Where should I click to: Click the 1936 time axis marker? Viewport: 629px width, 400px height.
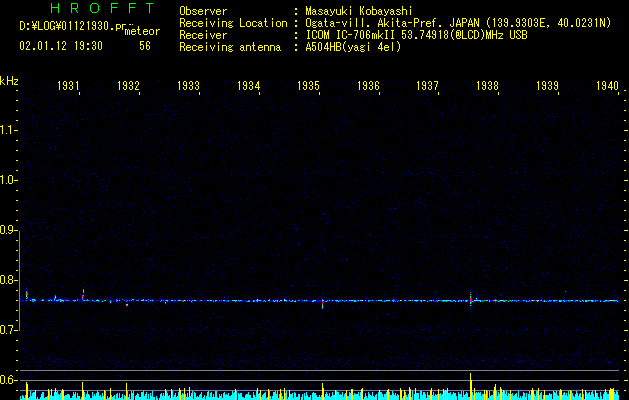click(368, 85)
